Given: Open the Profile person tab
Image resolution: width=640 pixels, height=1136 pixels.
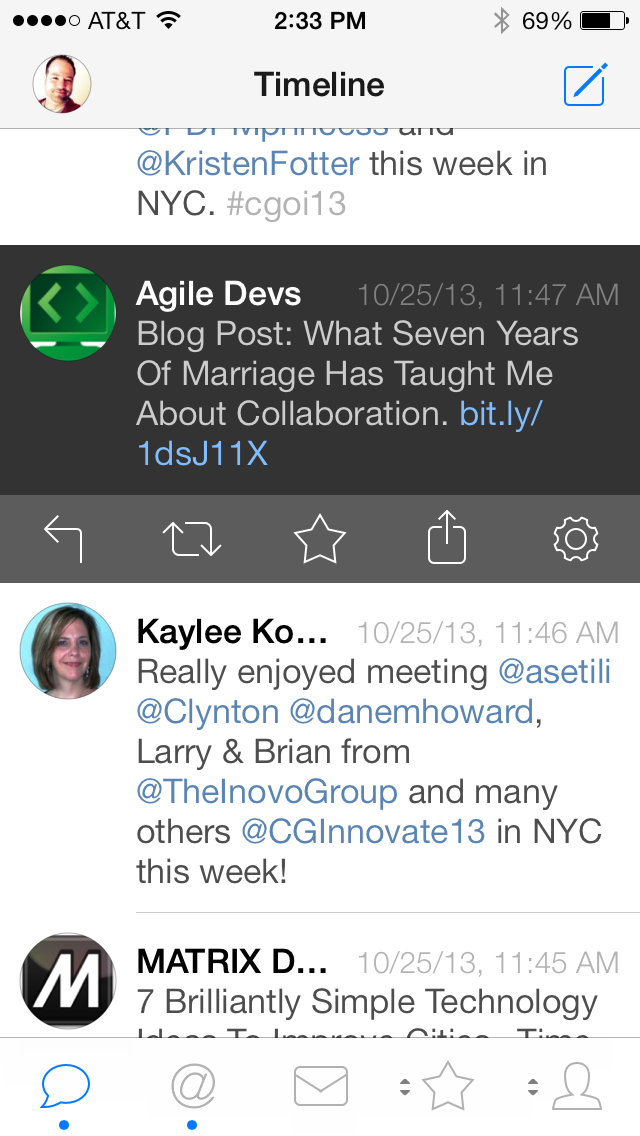Looking at the screenshot, I should [577, 1086].
